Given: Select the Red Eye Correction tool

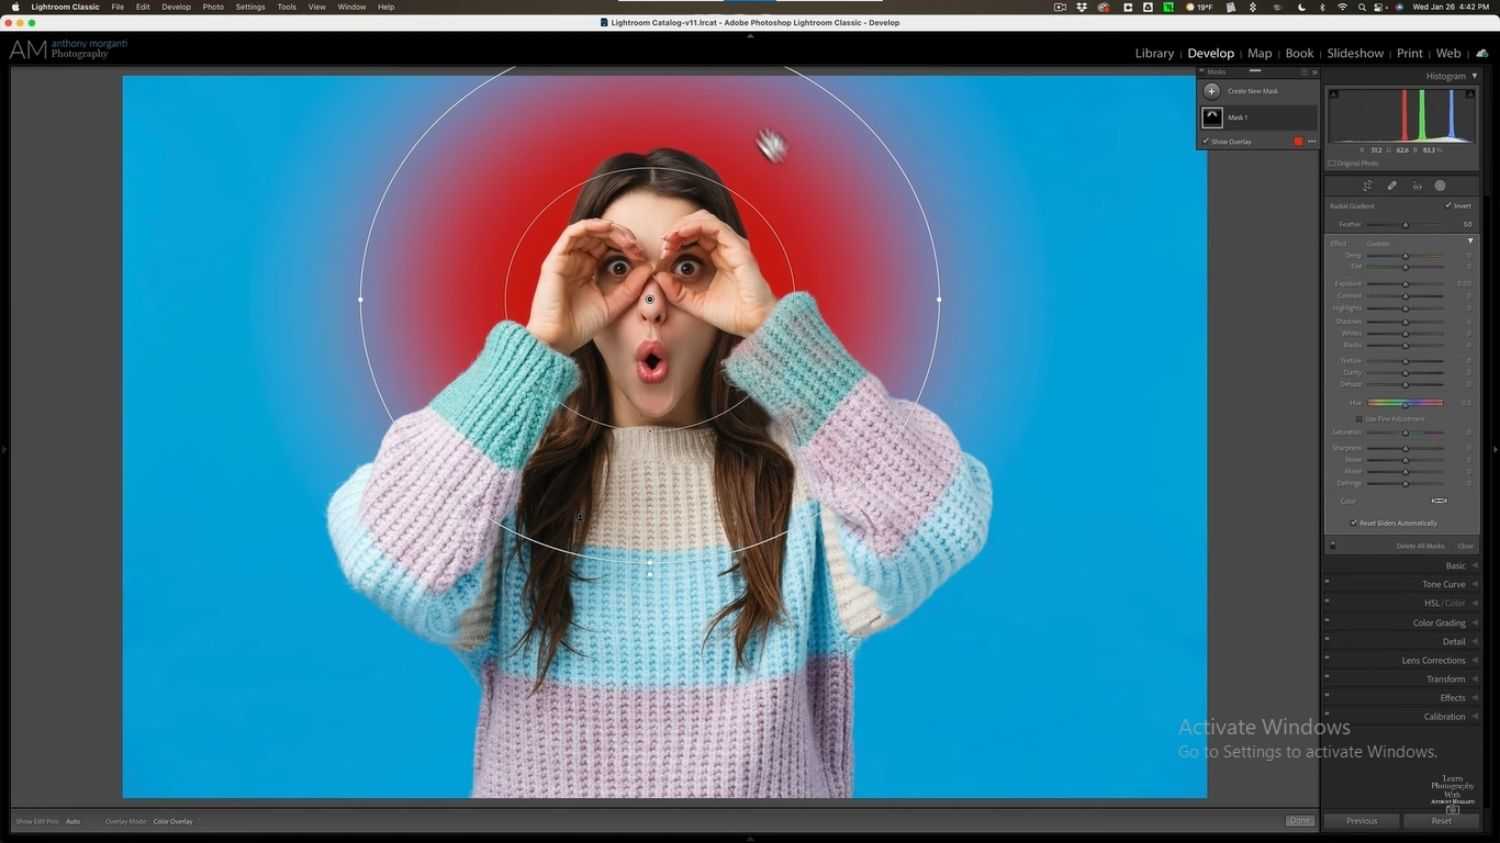Looking at the screenshot, I should tap(1417, 185).
